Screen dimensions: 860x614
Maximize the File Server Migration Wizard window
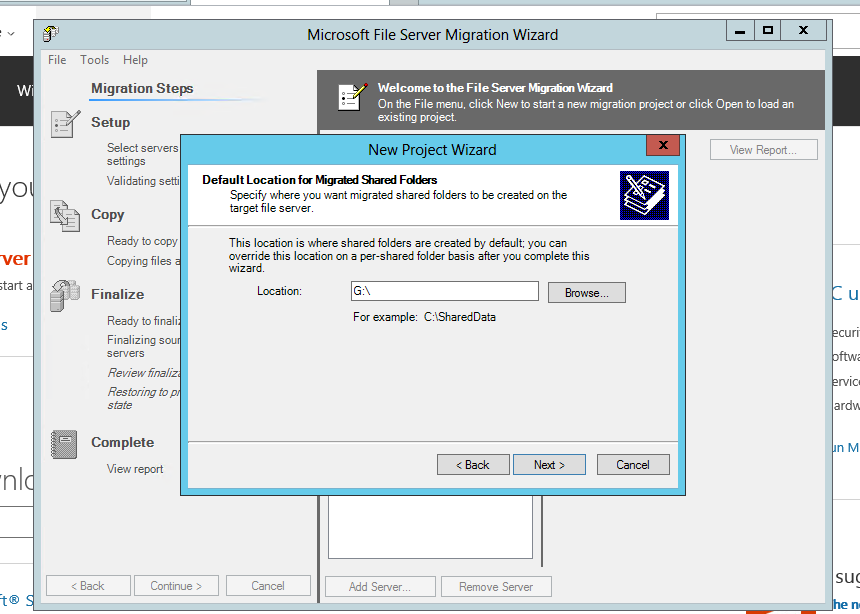(768, 31)
